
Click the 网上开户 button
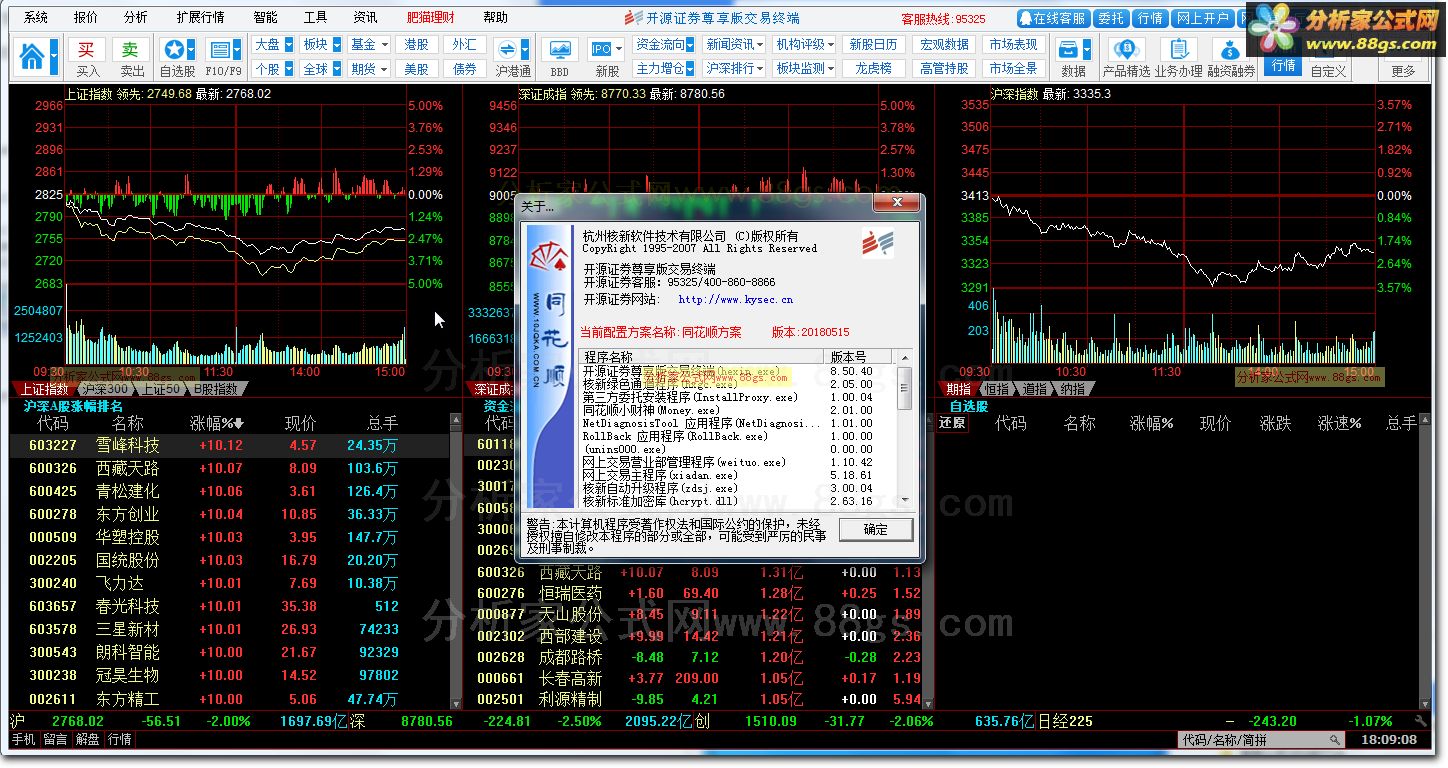[1203, 18]
